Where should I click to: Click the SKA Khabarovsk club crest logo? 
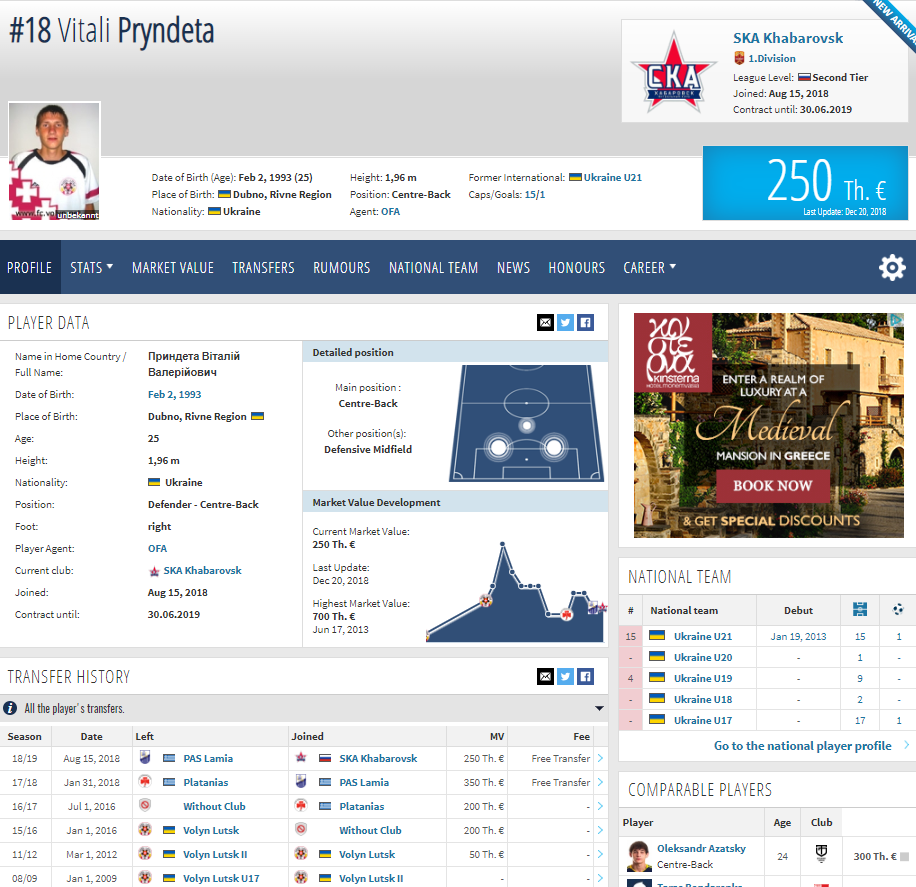pos(674,71)
